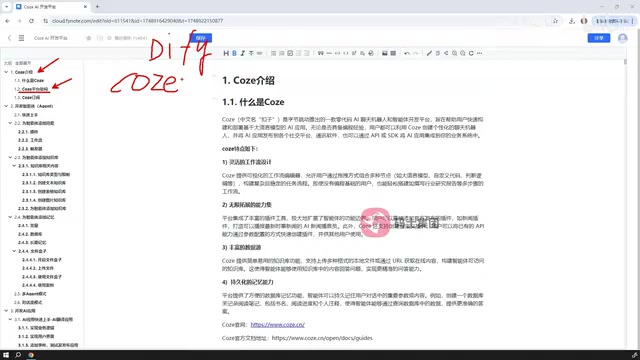This screenshot has width=640, height=360.
Task: Open the https://www.coze.cn/ link
Action: pyautogui.click(x=278, y=324)
